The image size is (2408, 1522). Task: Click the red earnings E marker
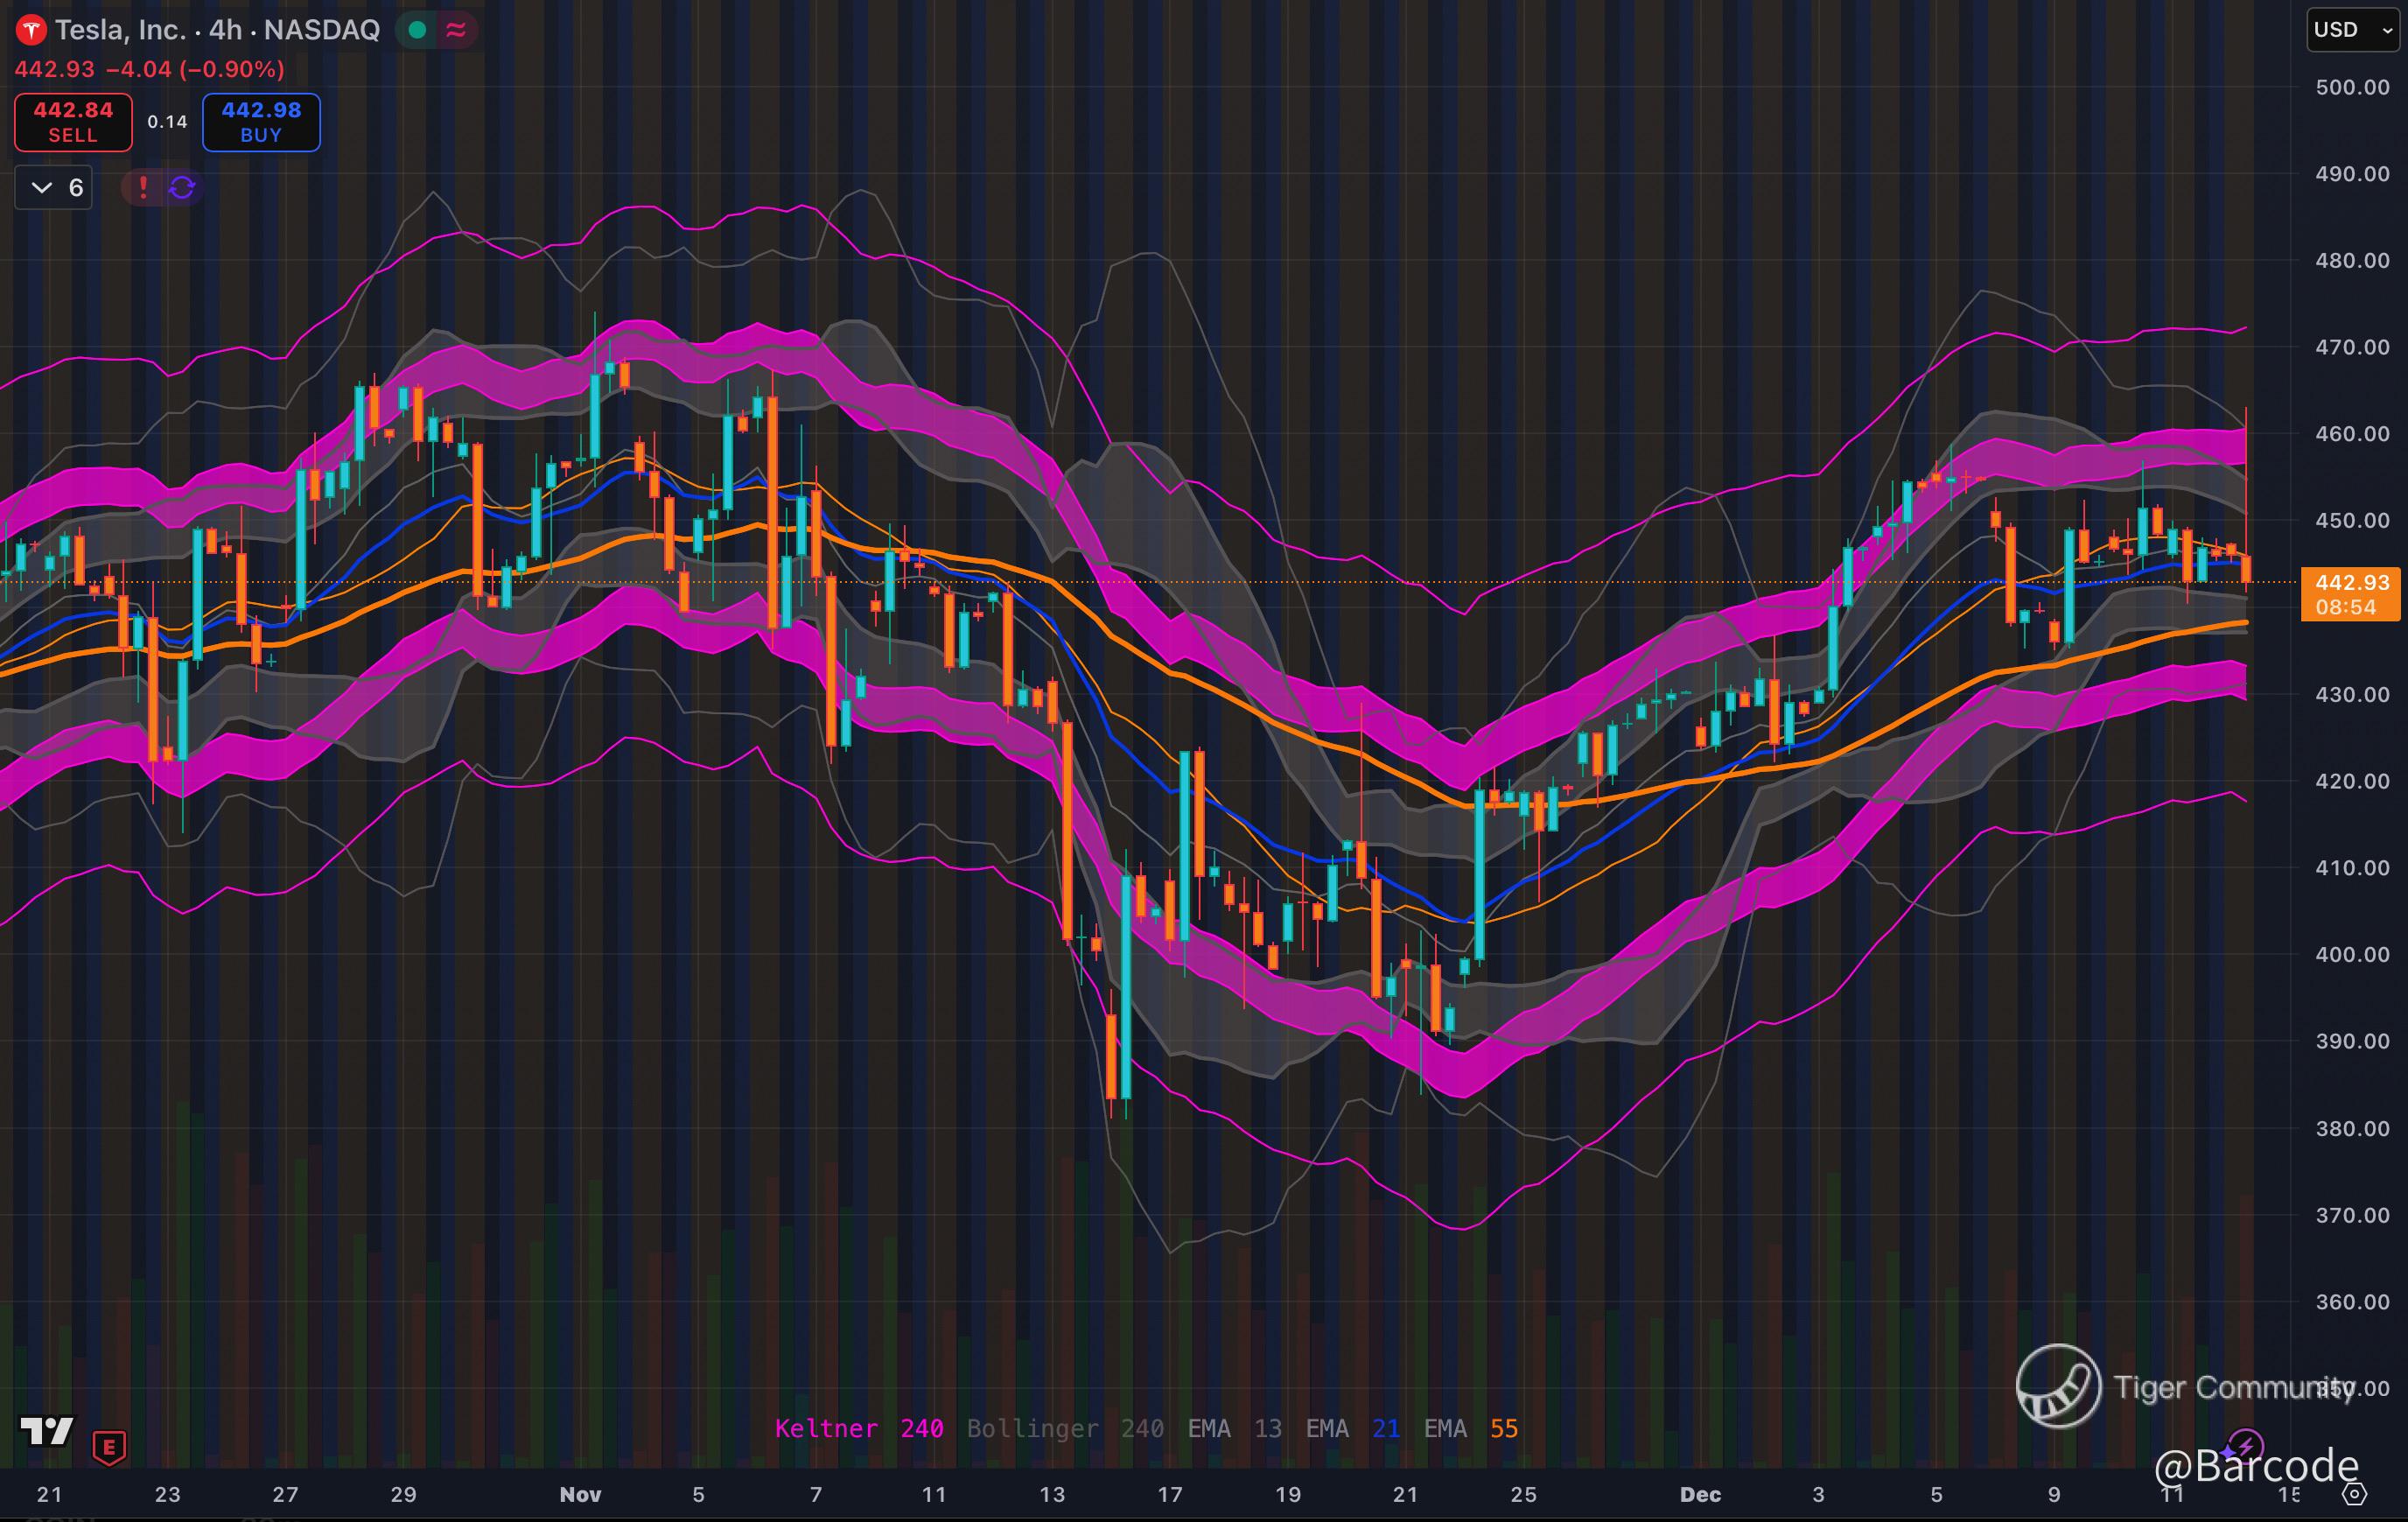coord(109,1446)
